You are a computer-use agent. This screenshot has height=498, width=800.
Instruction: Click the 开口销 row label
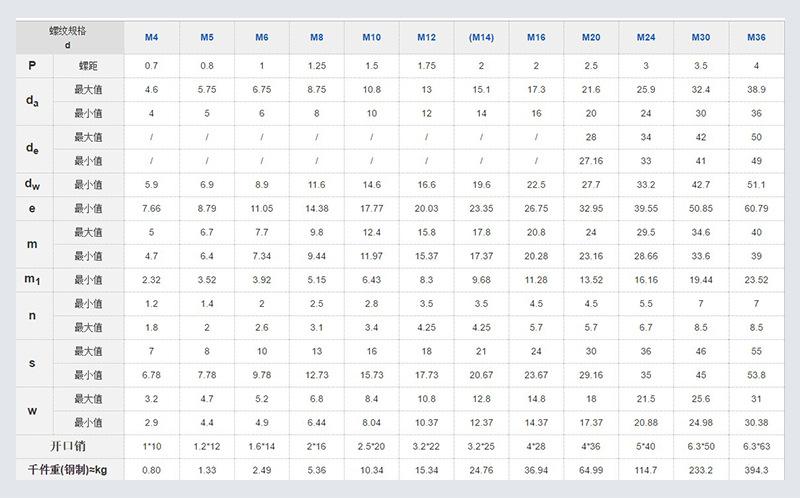pyautogui.click(x=68, y=446)
